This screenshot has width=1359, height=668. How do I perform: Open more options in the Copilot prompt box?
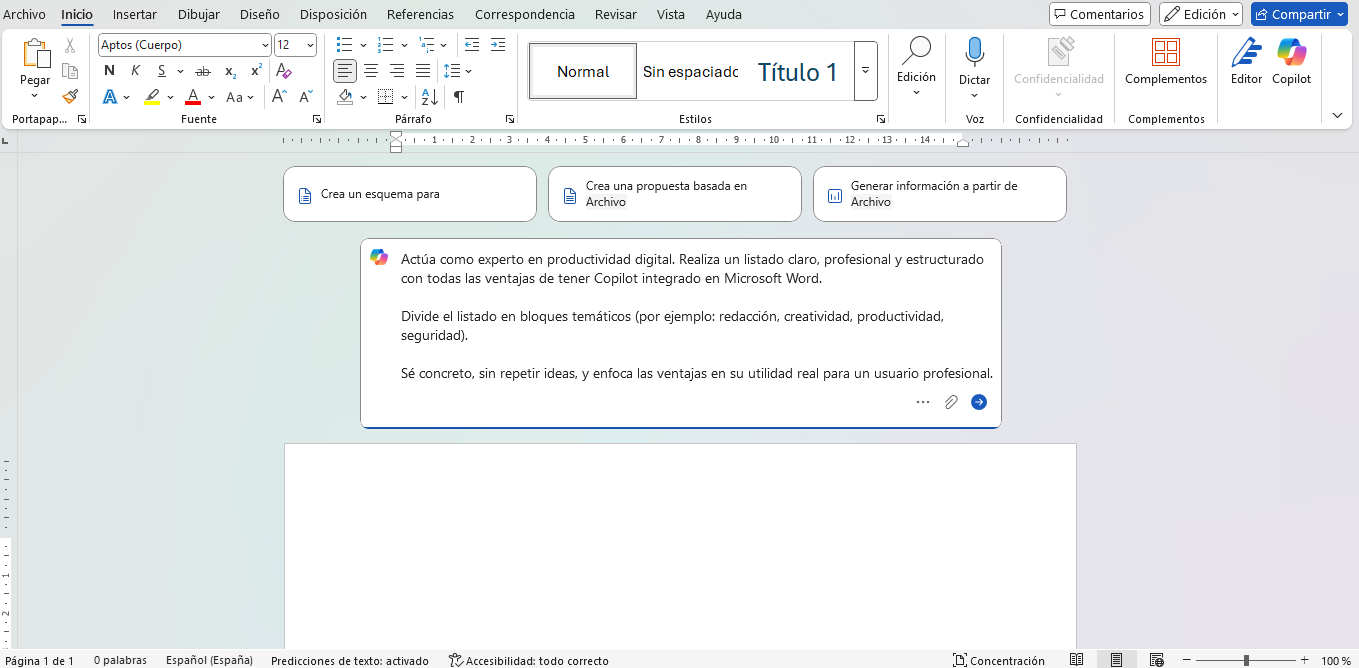(923, 402)
